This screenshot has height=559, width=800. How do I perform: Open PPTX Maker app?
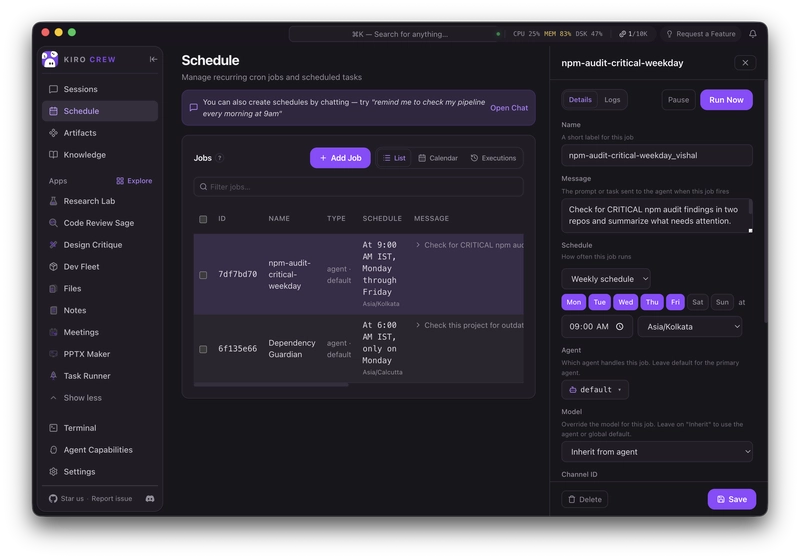[100, 354]
